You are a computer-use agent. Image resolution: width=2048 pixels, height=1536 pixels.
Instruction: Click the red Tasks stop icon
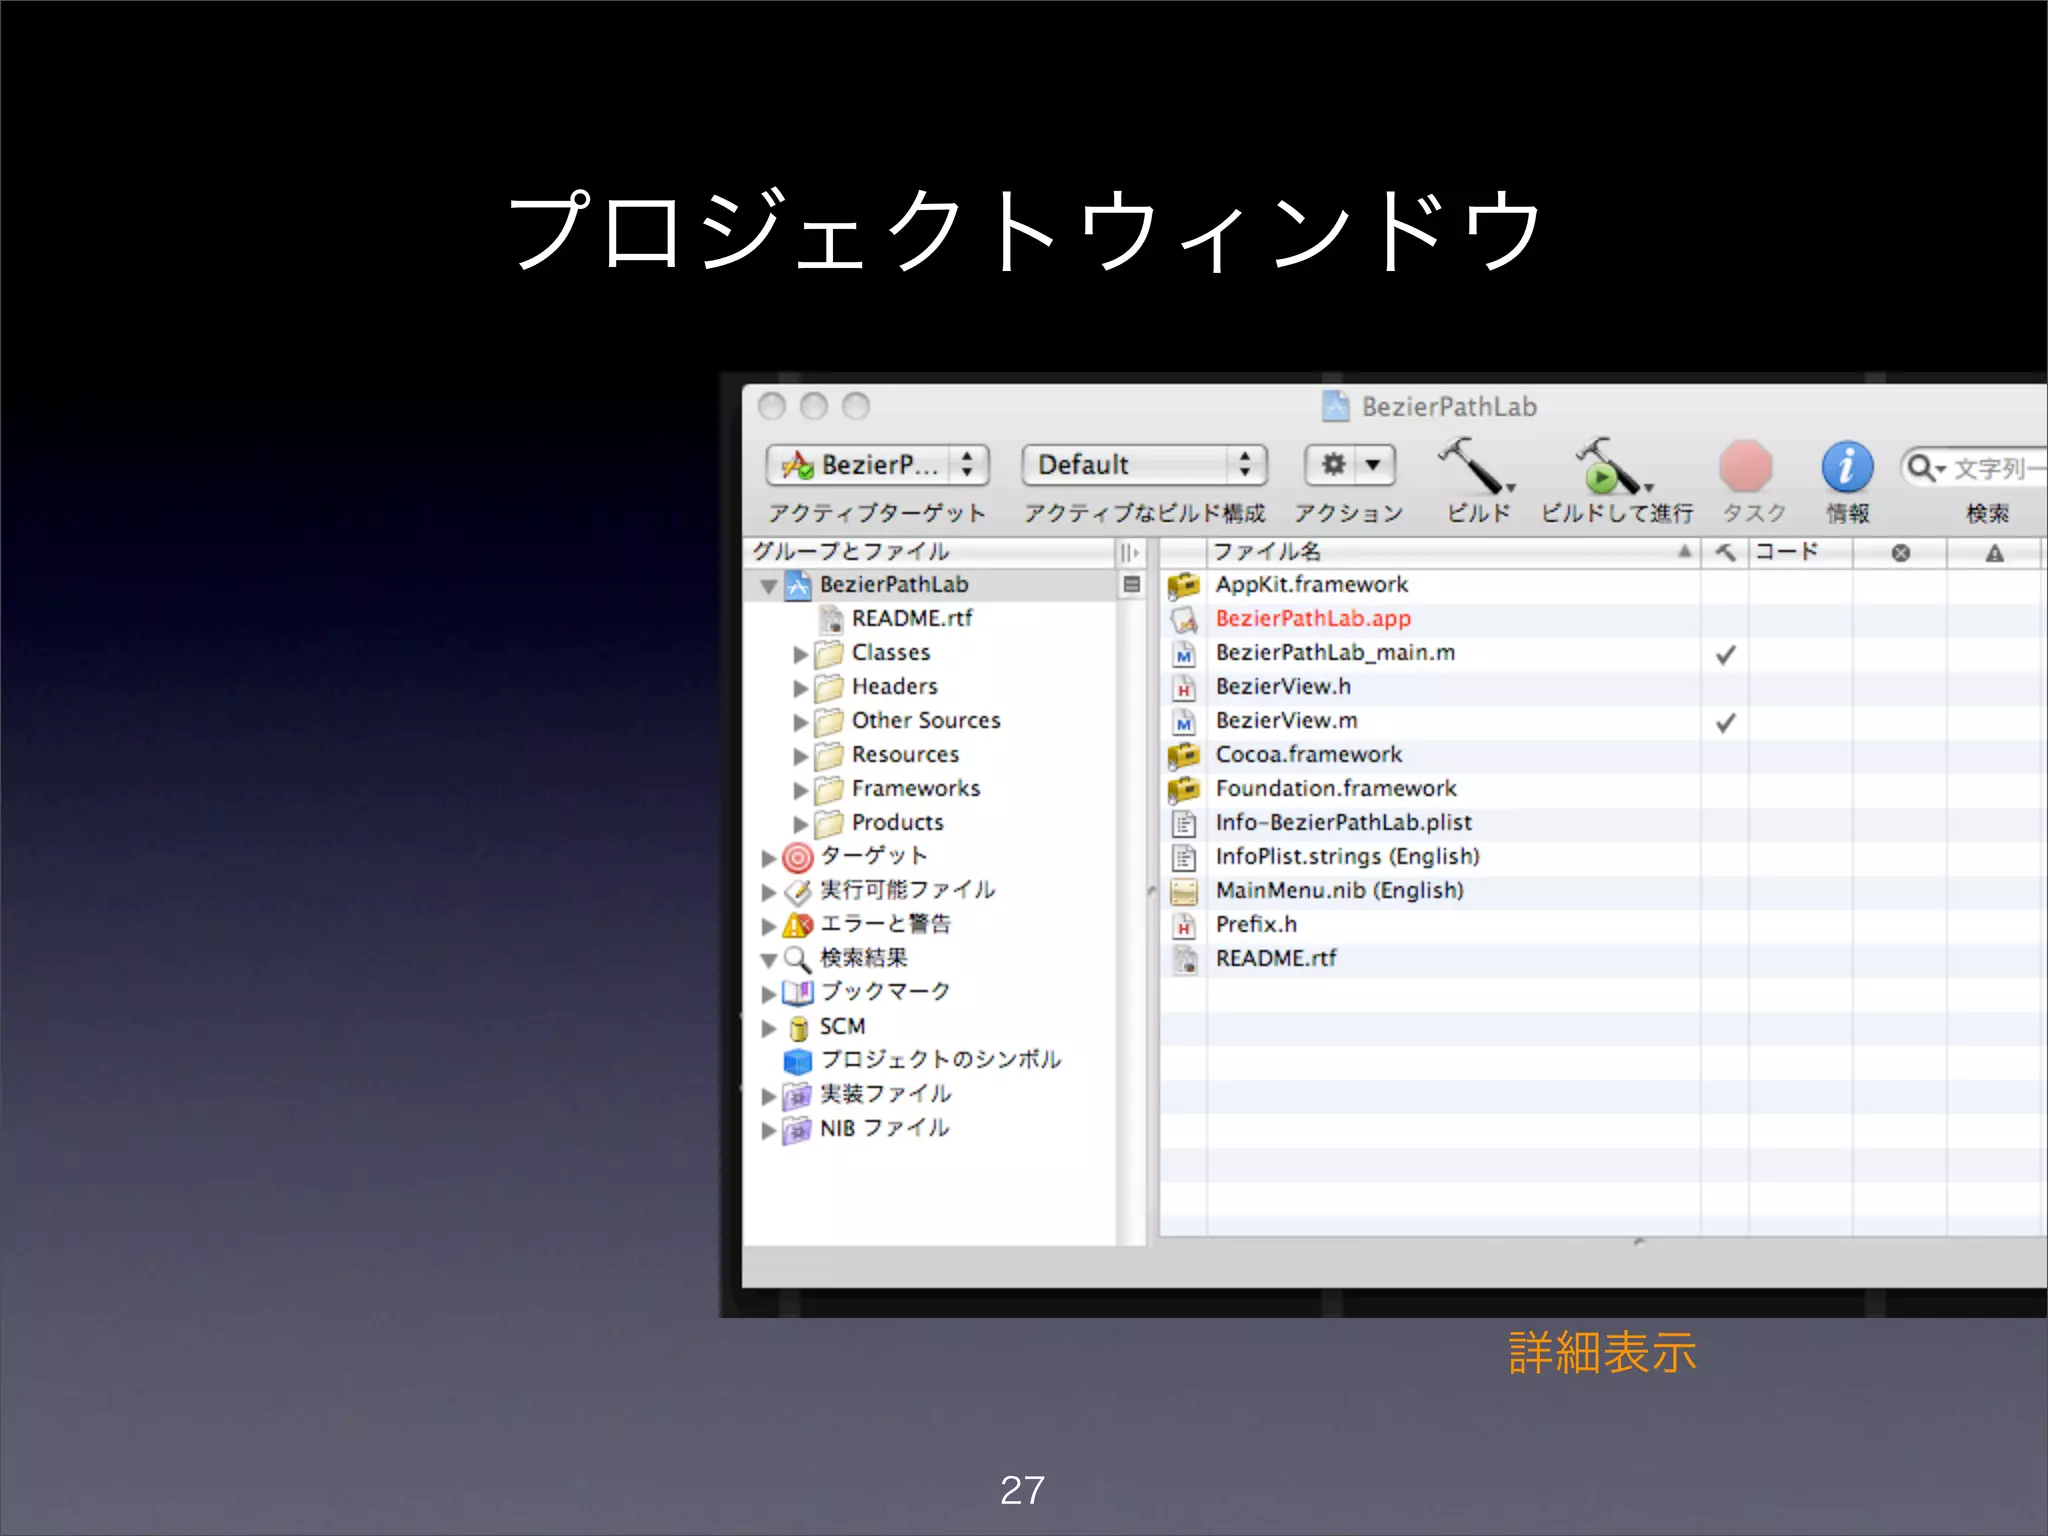coord(1746,467)
